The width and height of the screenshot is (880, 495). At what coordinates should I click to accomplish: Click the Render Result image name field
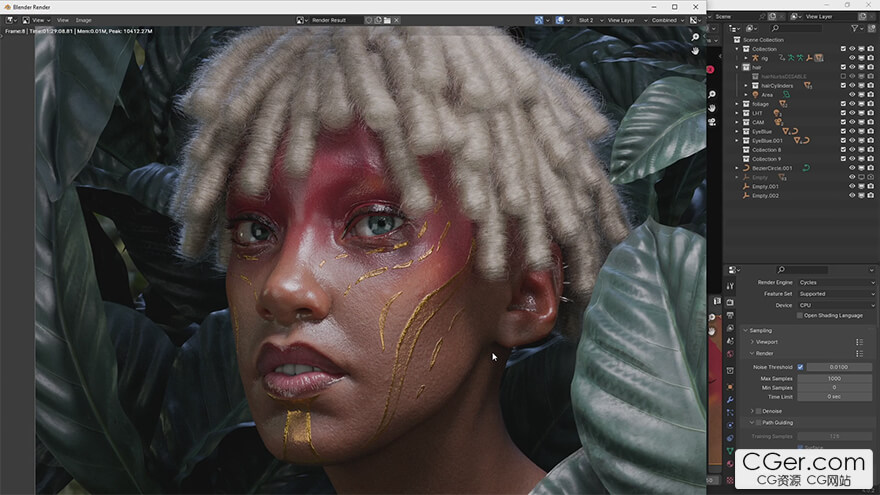click(335, 20)
